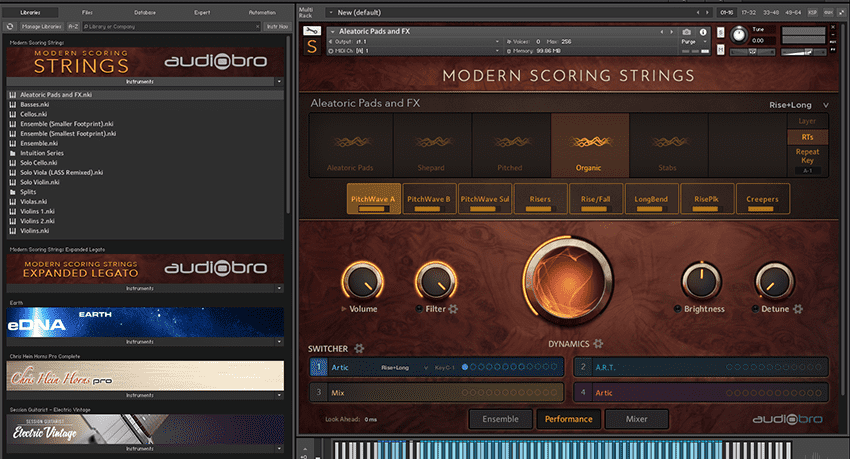Open eDNA Earth Instruments dropdown arrow
This screenshot has width=850, height=459.
(x=279, y=342)
